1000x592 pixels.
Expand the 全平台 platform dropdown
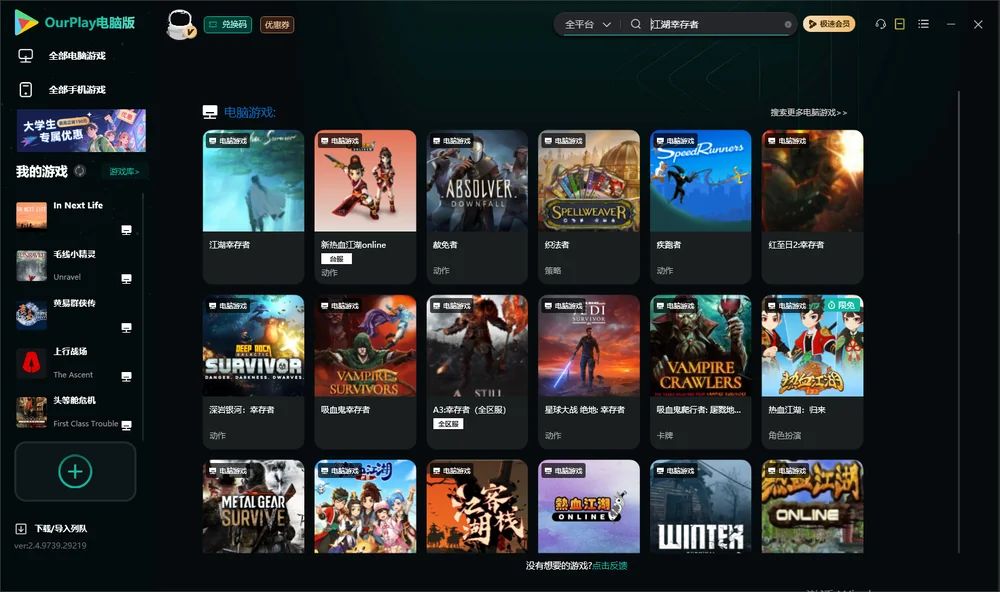[588, 24]
